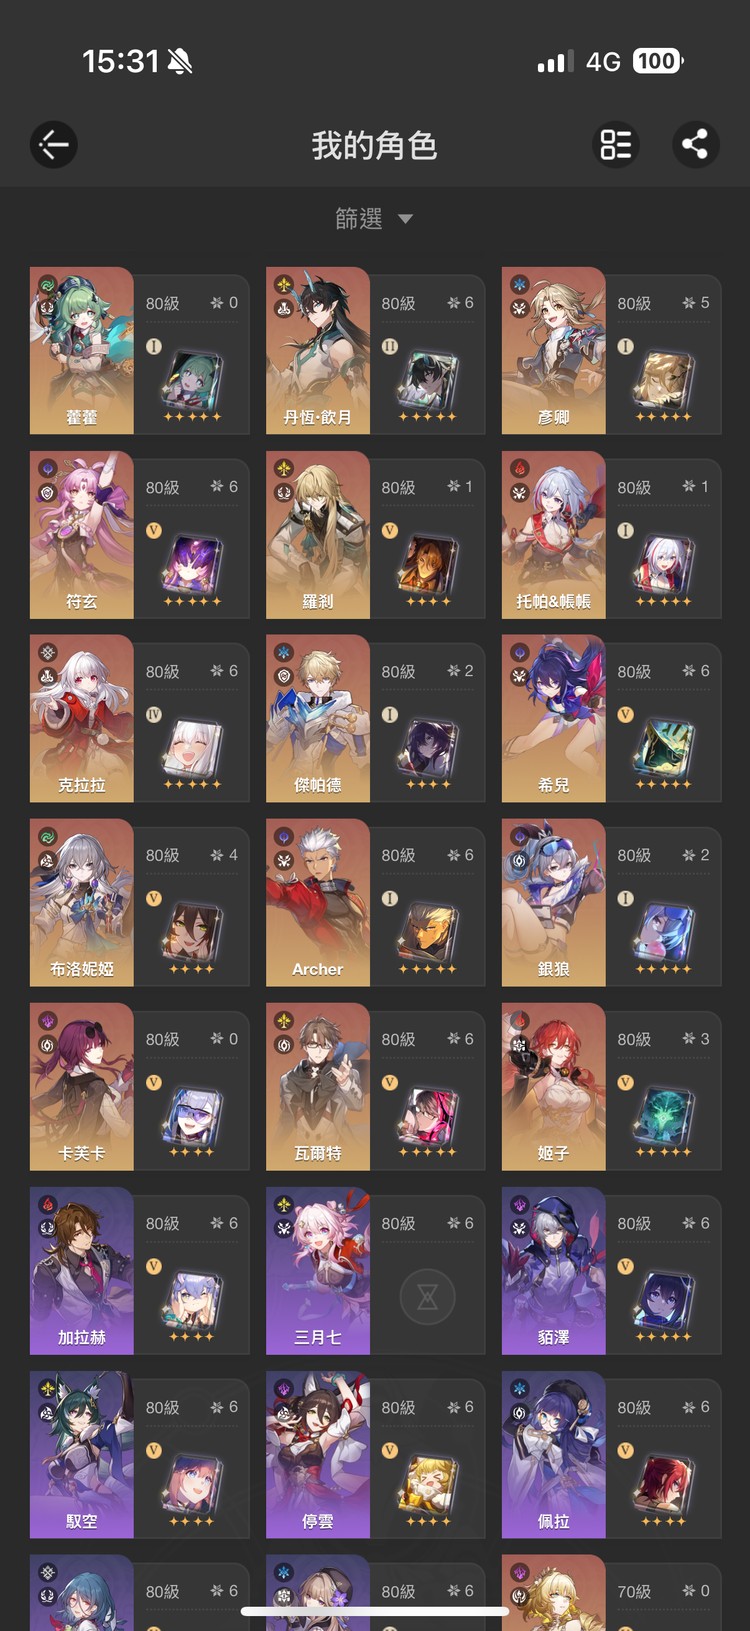Viewport: 750px width, 1631px height.
Task: Open 符玄's light cone icon
Action: click(x=192, y=563)
